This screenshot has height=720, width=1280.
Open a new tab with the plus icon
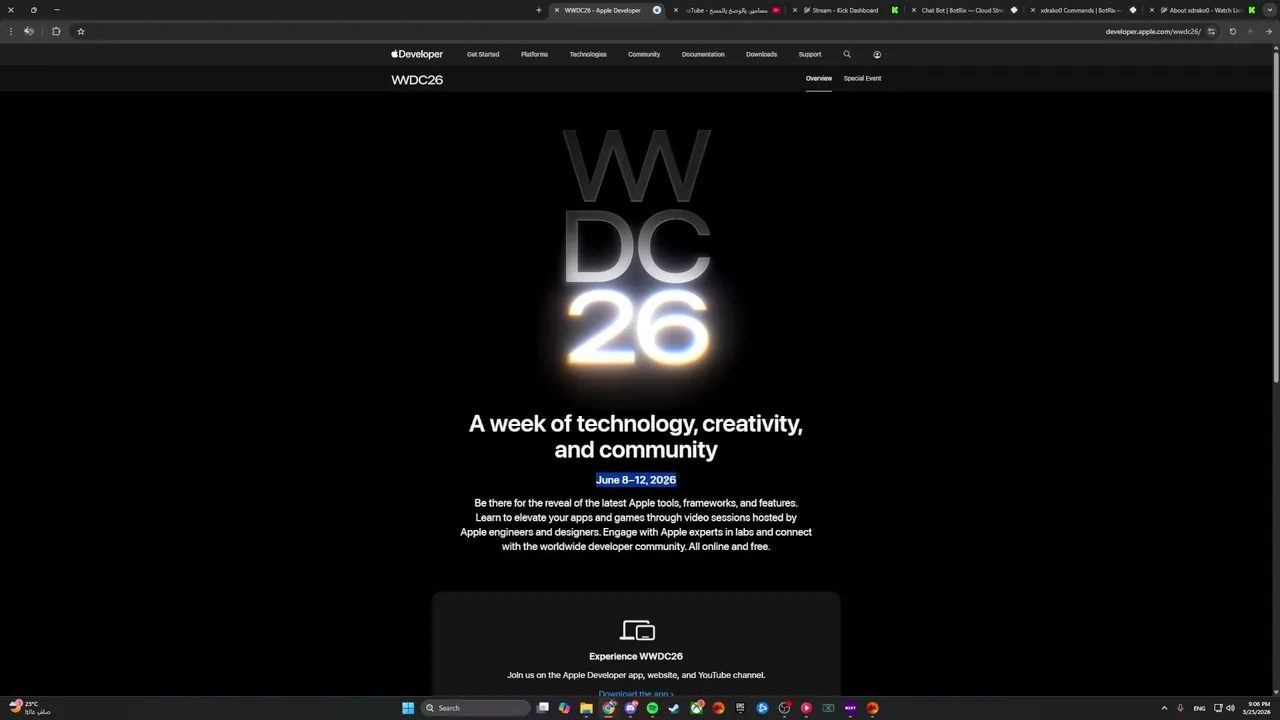click(x=538, y=10)
